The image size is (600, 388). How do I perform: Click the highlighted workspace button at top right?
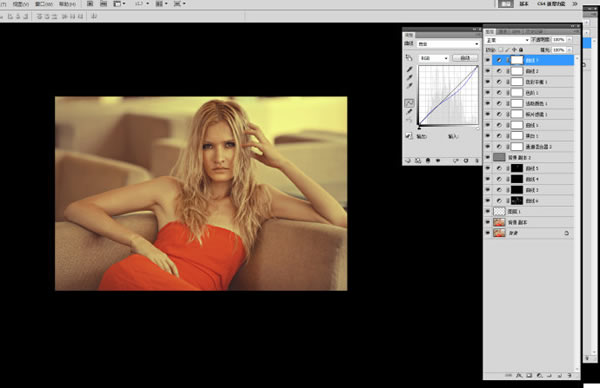(506, 4)
